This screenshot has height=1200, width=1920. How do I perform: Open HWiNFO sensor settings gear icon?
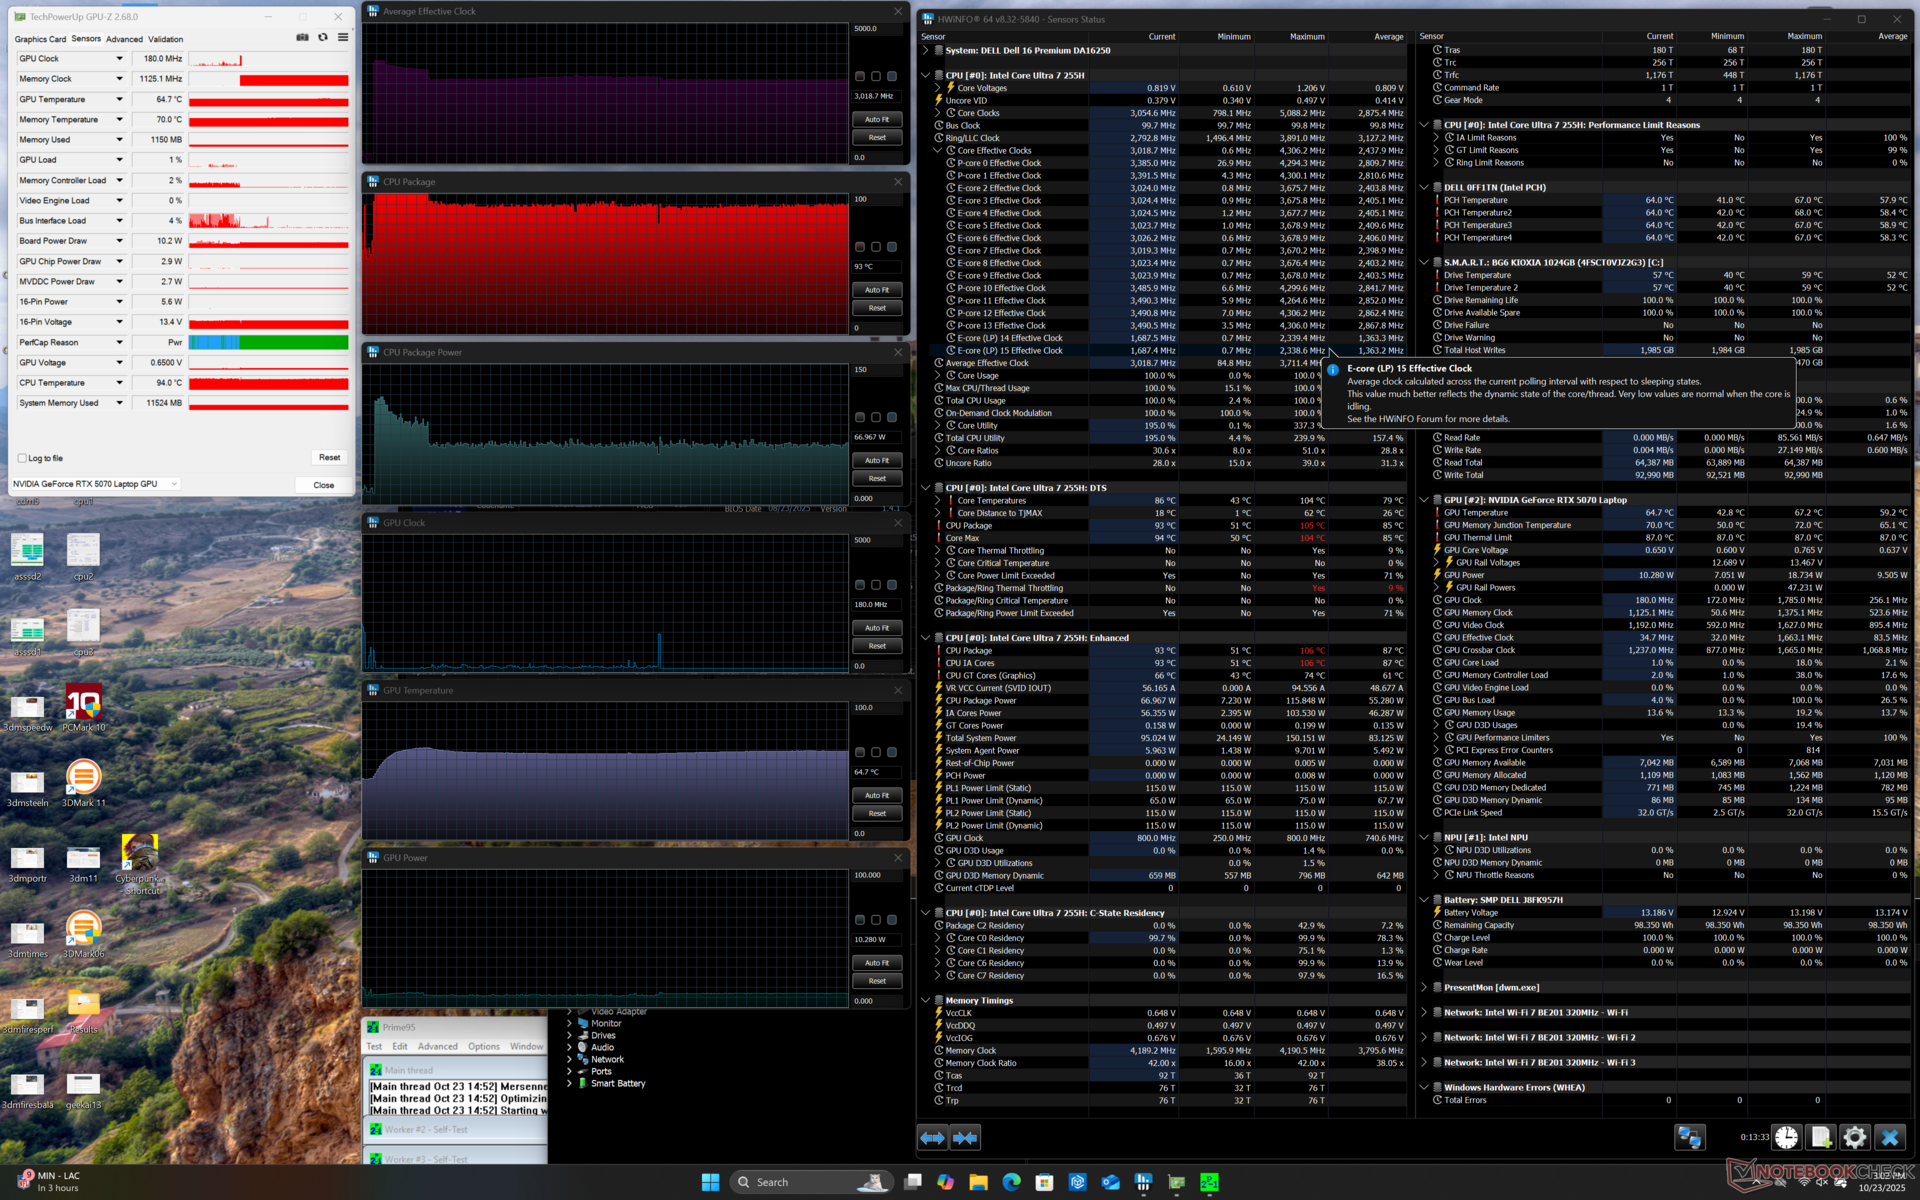click(1854, 1137)
